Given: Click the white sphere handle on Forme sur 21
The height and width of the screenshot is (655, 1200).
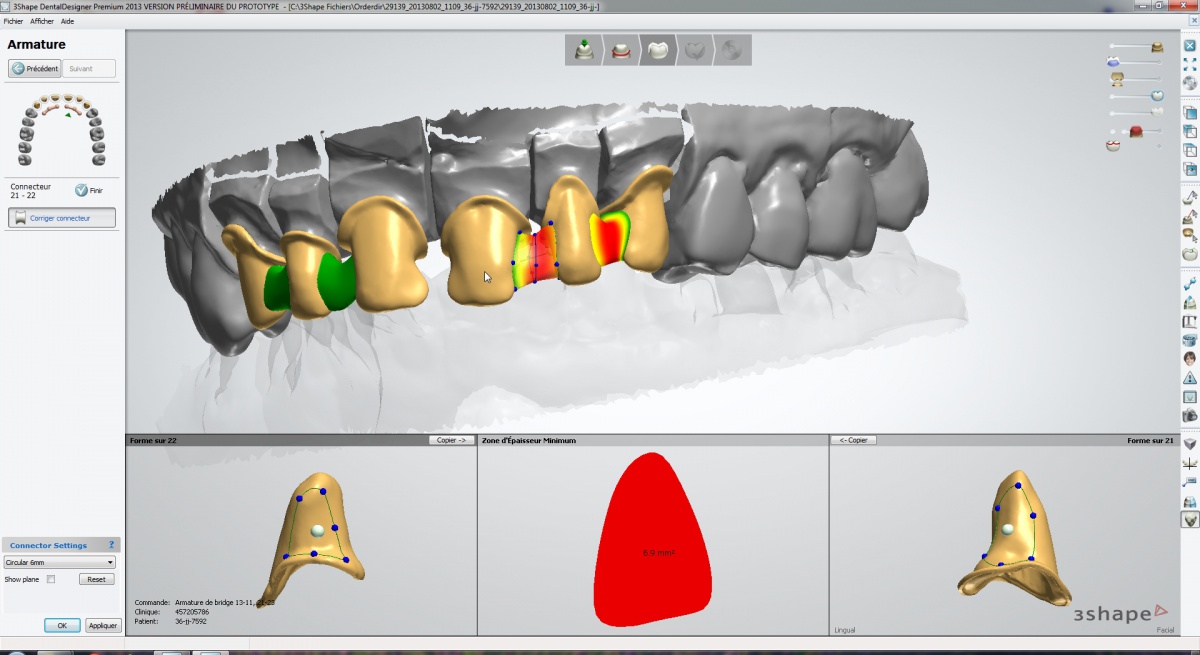Looking at the screenshot, I should click(1008, 529).
